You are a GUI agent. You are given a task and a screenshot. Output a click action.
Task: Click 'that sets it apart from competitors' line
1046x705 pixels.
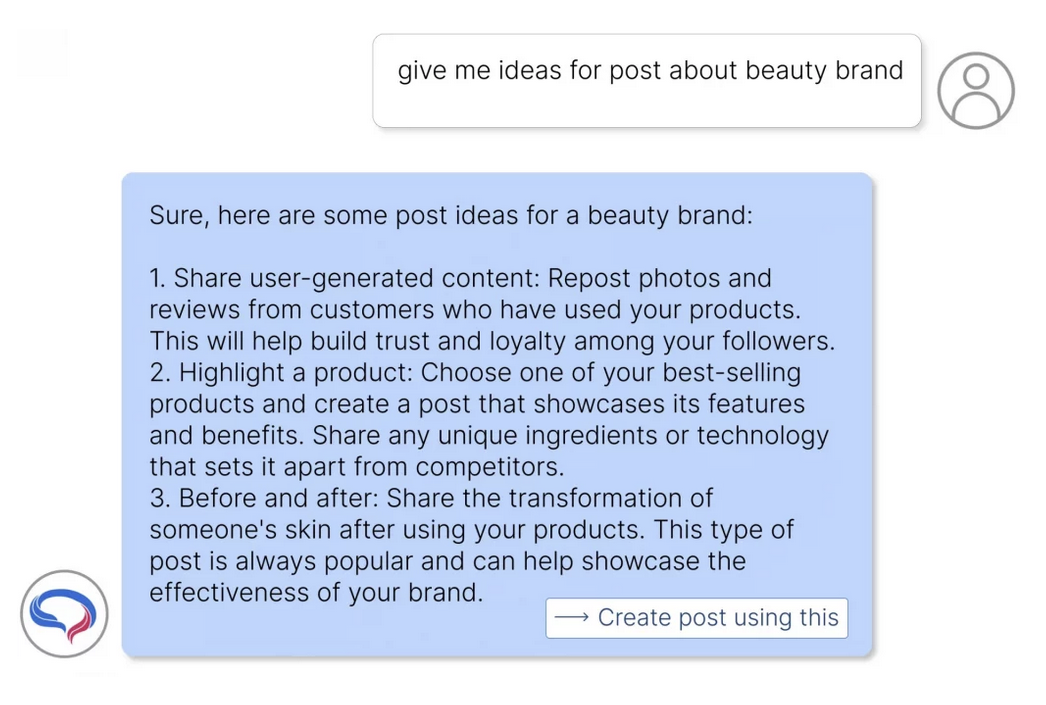click(x=357, y=467)
